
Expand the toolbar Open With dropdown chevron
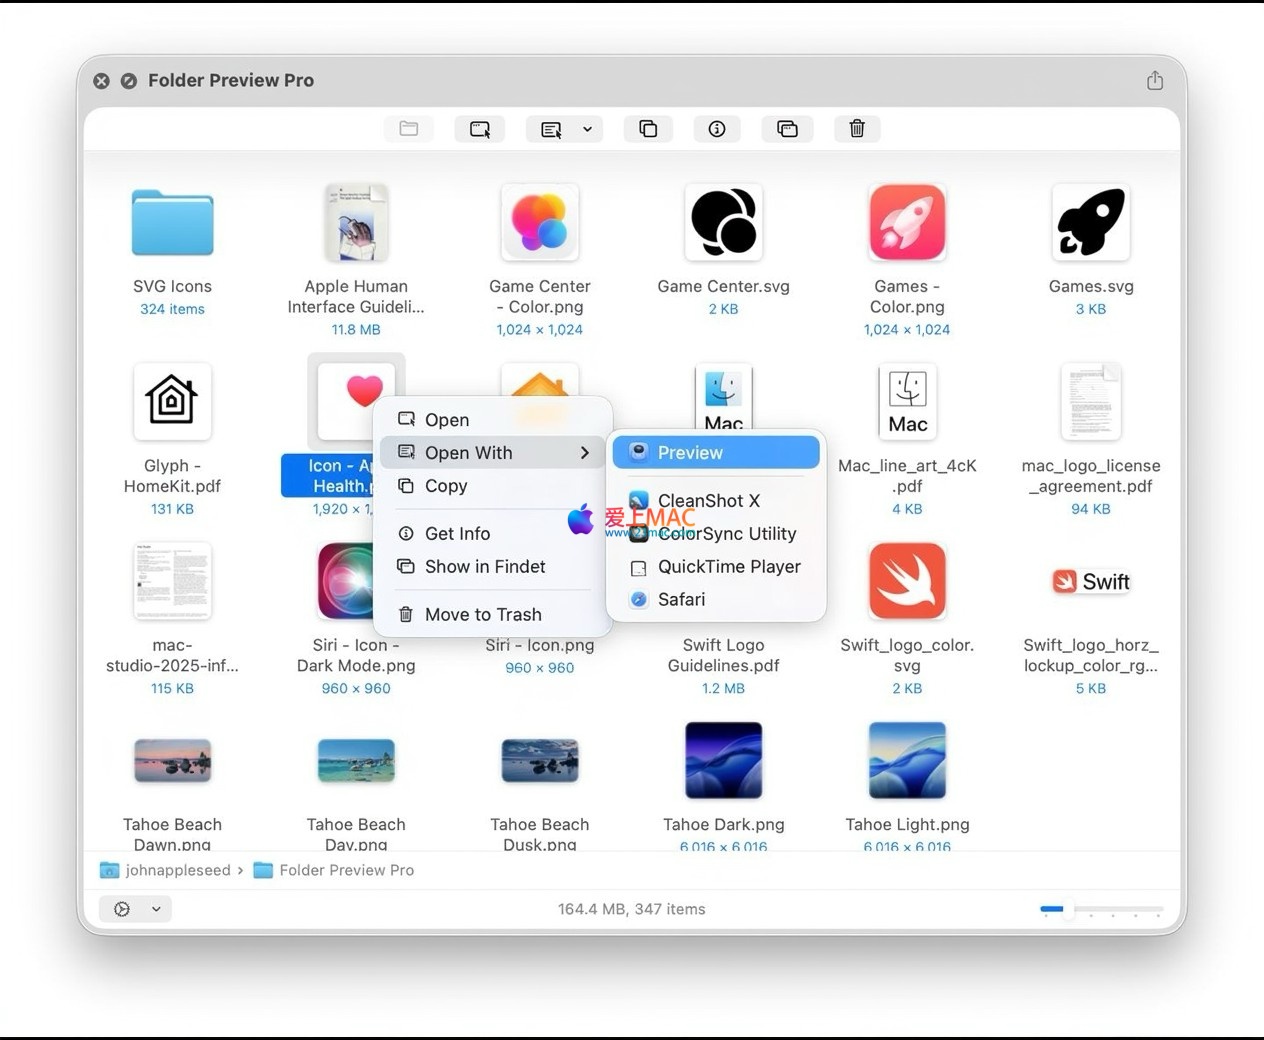(587, 129)
